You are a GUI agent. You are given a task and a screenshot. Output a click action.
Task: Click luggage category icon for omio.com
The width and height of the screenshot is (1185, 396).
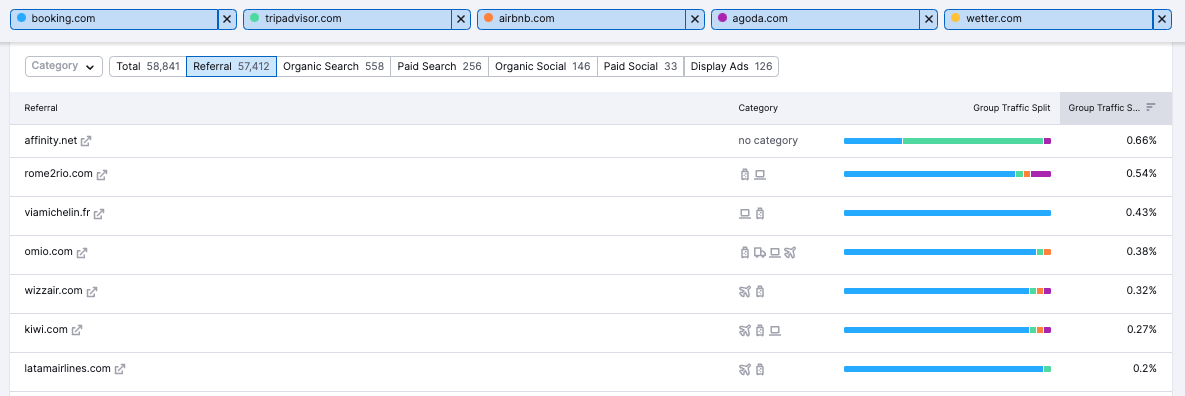(744, 252)
